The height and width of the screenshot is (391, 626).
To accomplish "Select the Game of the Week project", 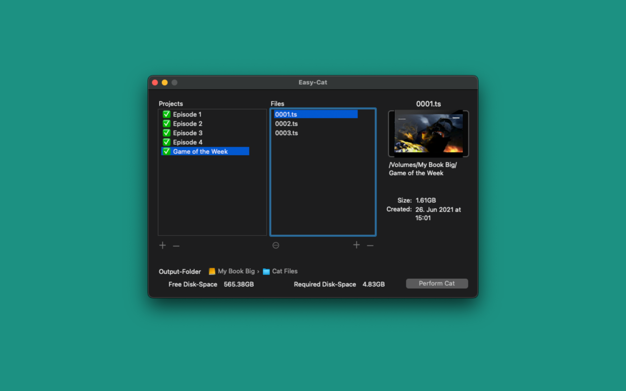I will pos(205,151).
